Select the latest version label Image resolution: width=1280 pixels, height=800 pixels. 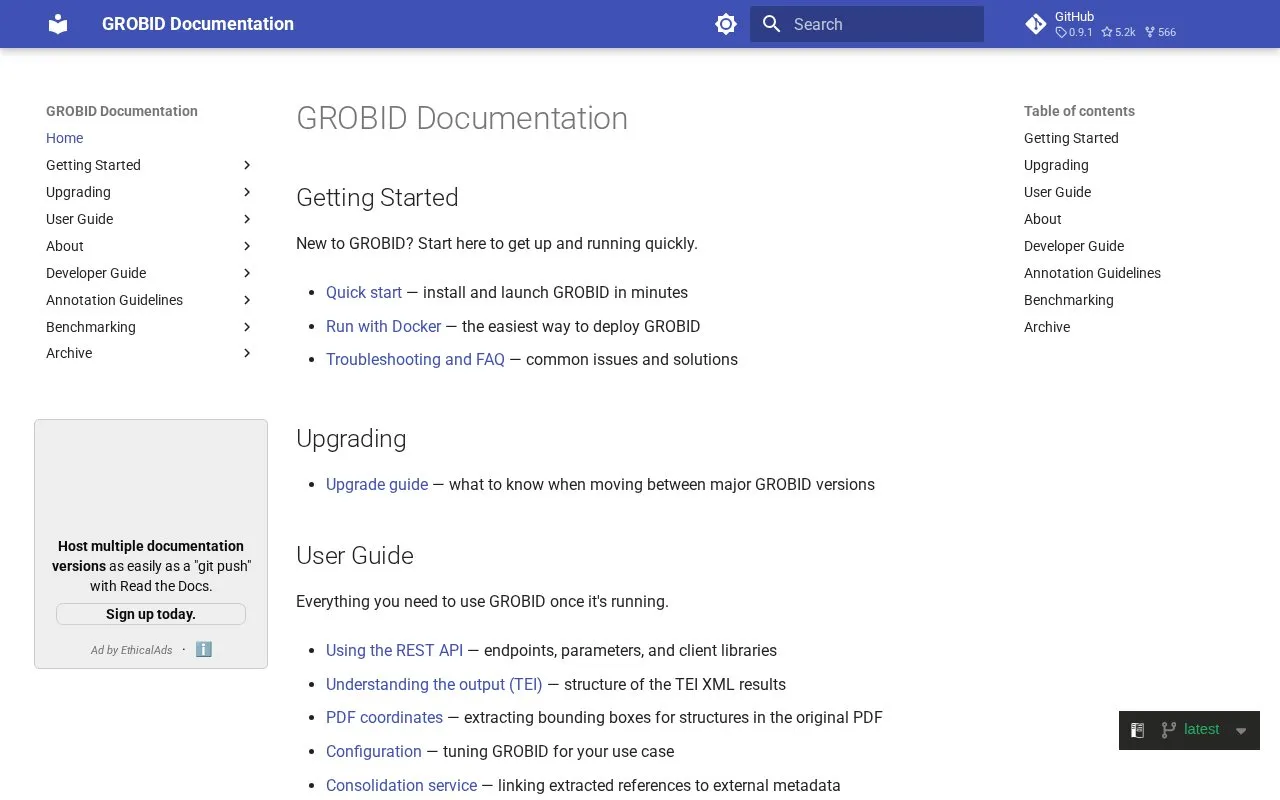click(1201, 730)
